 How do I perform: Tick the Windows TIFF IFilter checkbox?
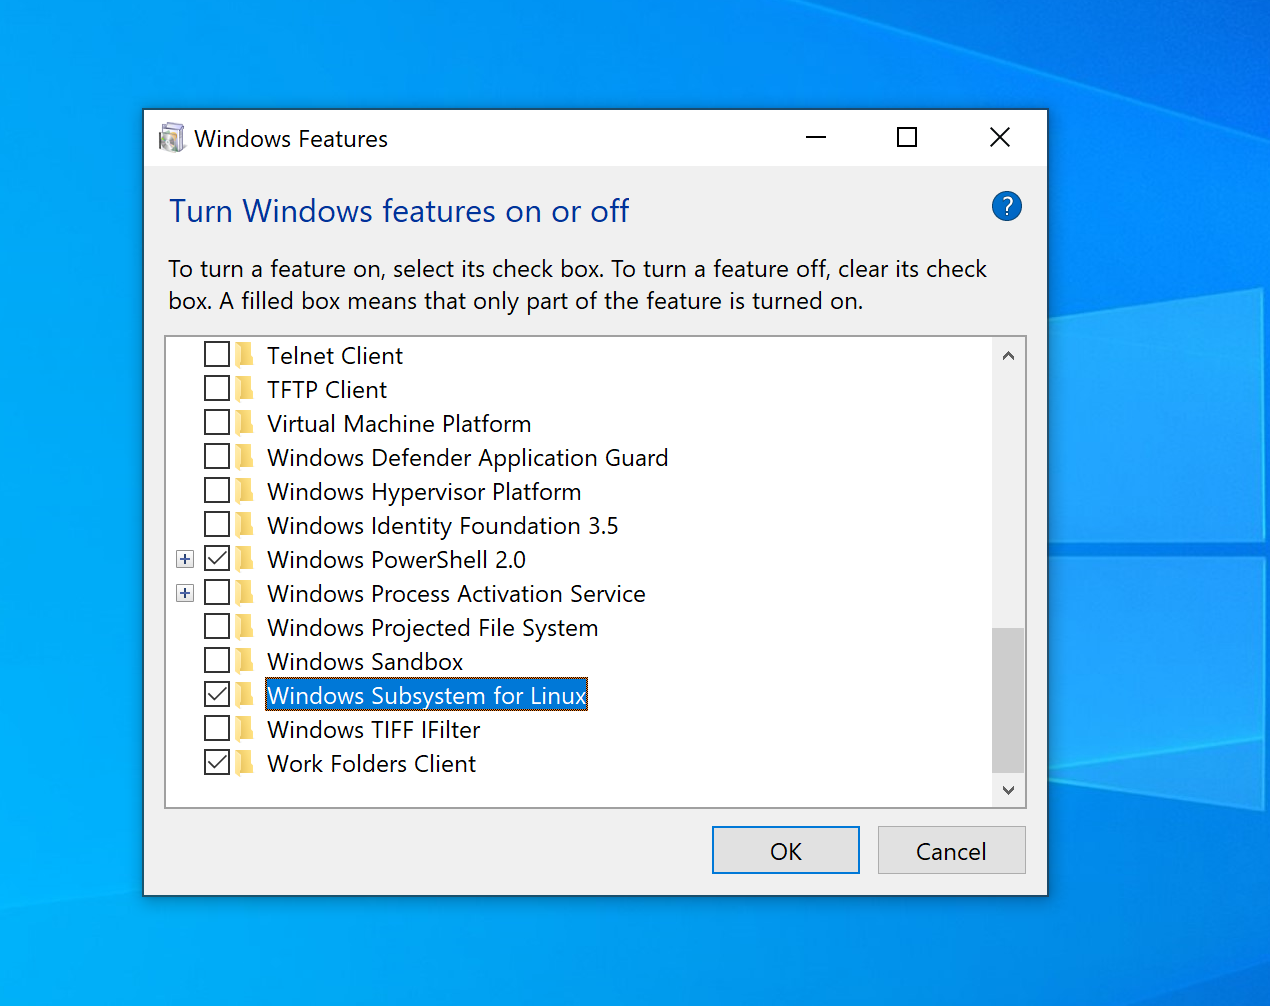(x=217, y=728)
